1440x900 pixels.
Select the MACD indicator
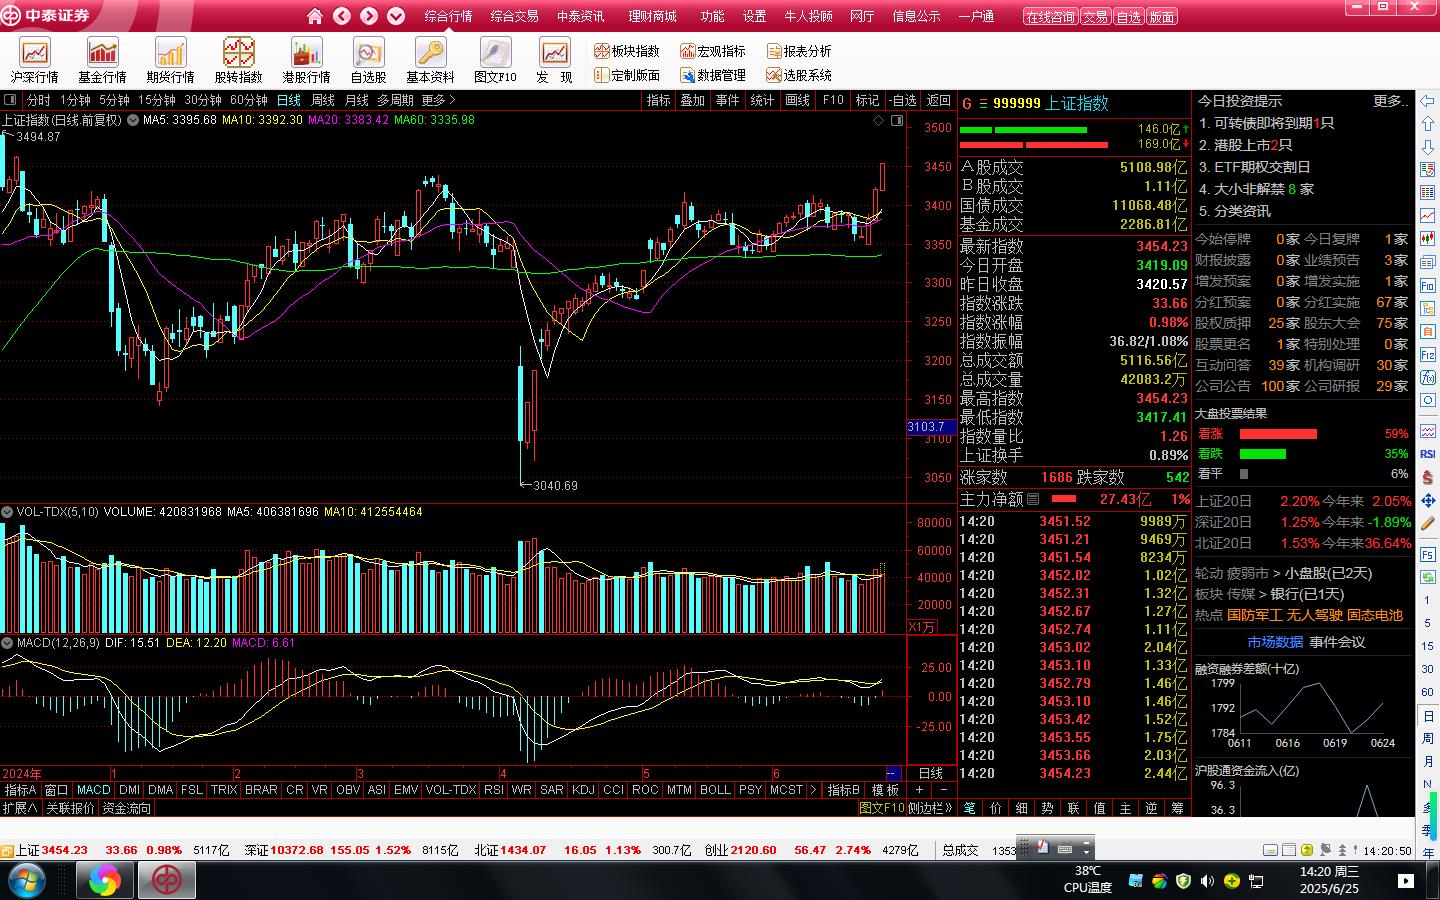tap(93, 790)
